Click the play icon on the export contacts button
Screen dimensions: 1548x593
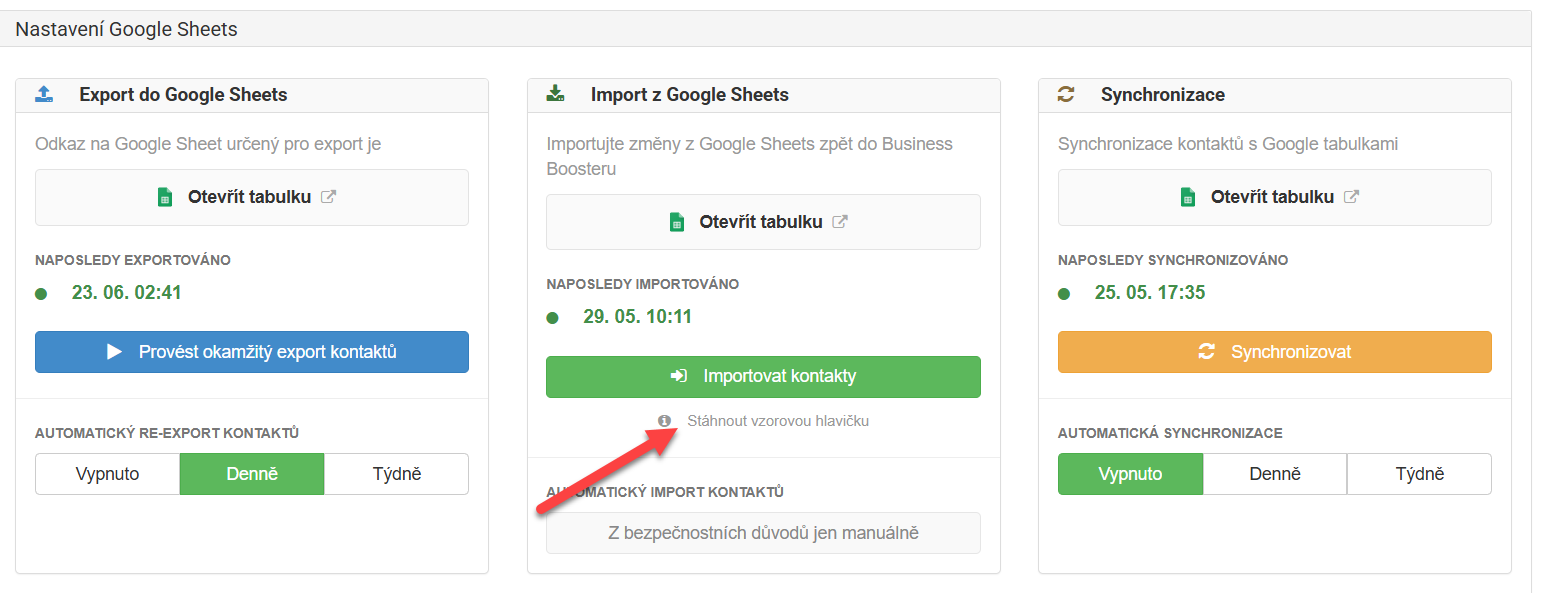click(115, 352)
